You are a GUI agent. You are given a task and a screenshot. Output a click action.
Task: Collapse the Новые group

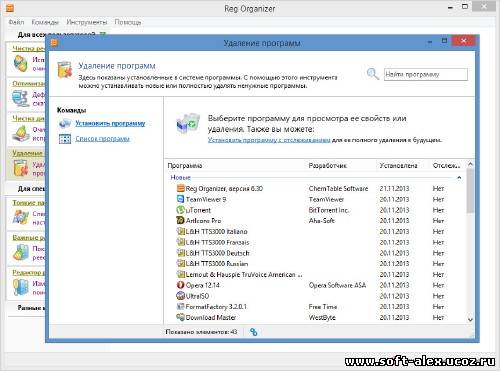point(459,178)
